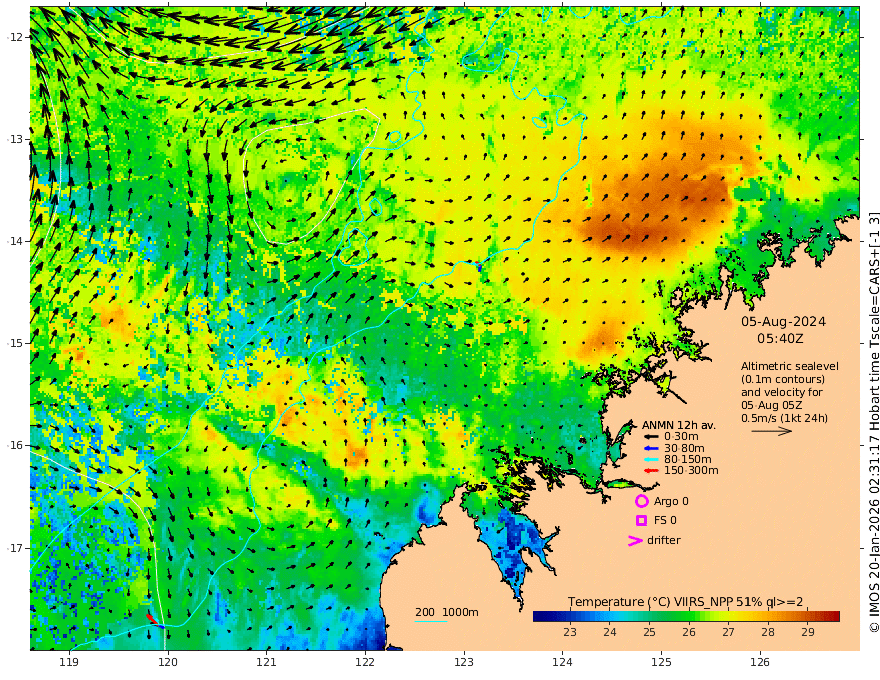
Task: Click the time text 05:40Z
Action: (780, 339)
